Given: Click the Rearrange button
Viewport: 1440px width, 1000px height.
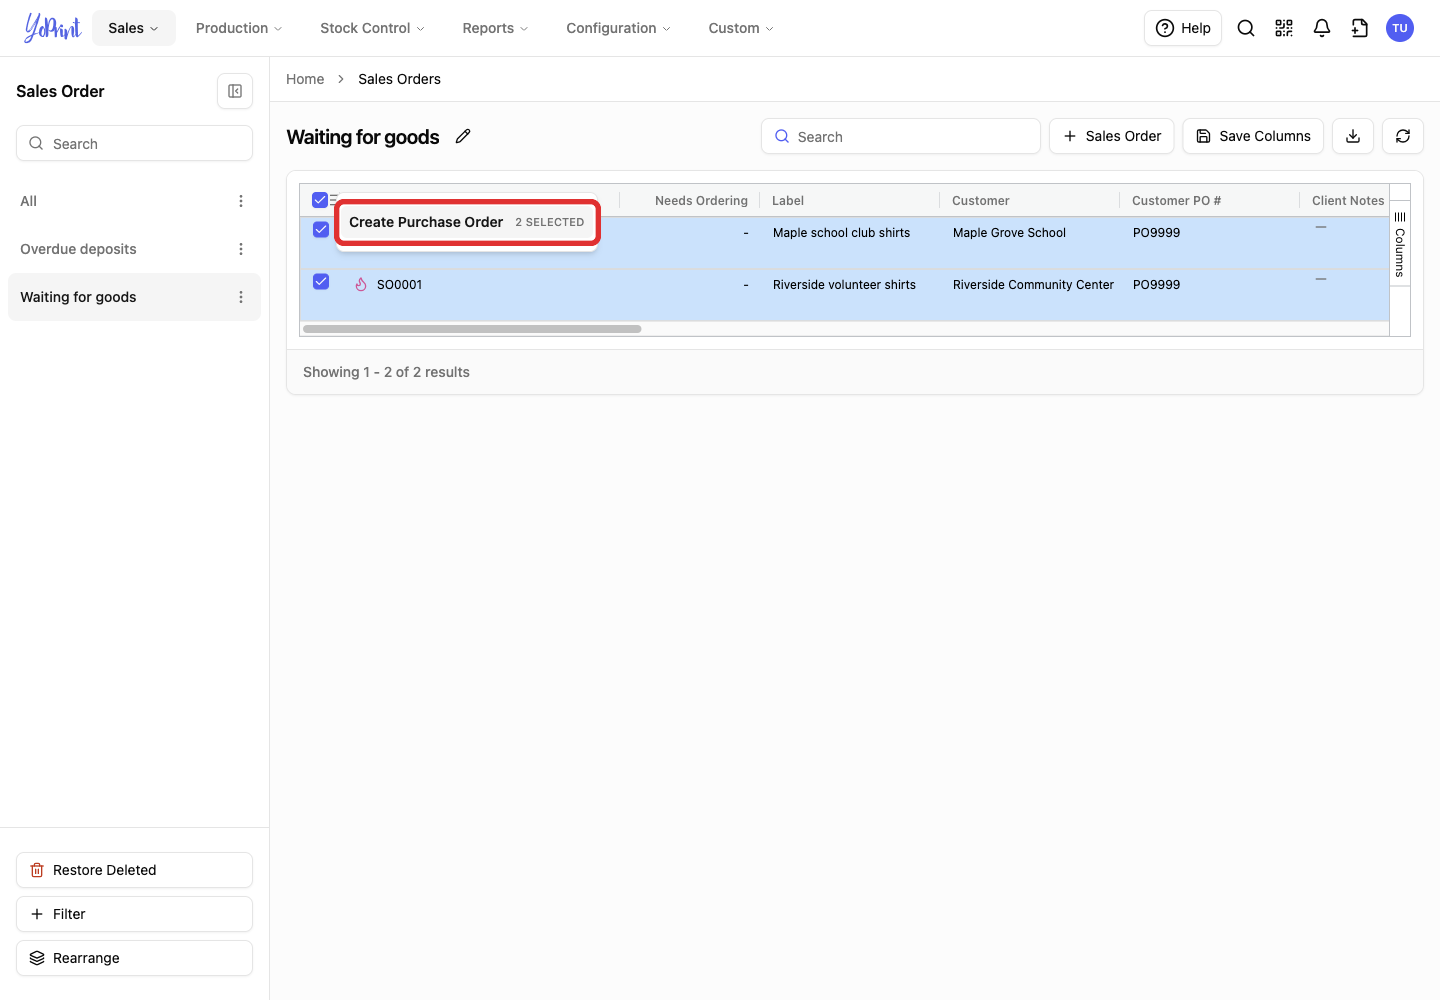Looking at the screenshot, I should 134,958.
